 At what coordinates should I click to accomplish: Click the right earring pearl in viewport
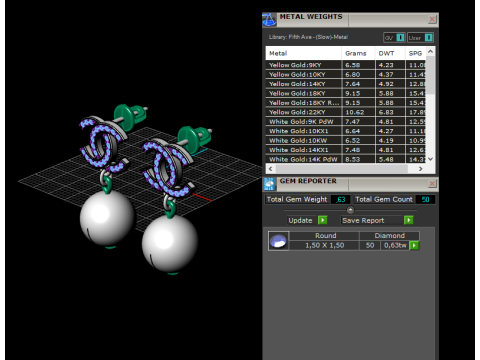(170, 243)
